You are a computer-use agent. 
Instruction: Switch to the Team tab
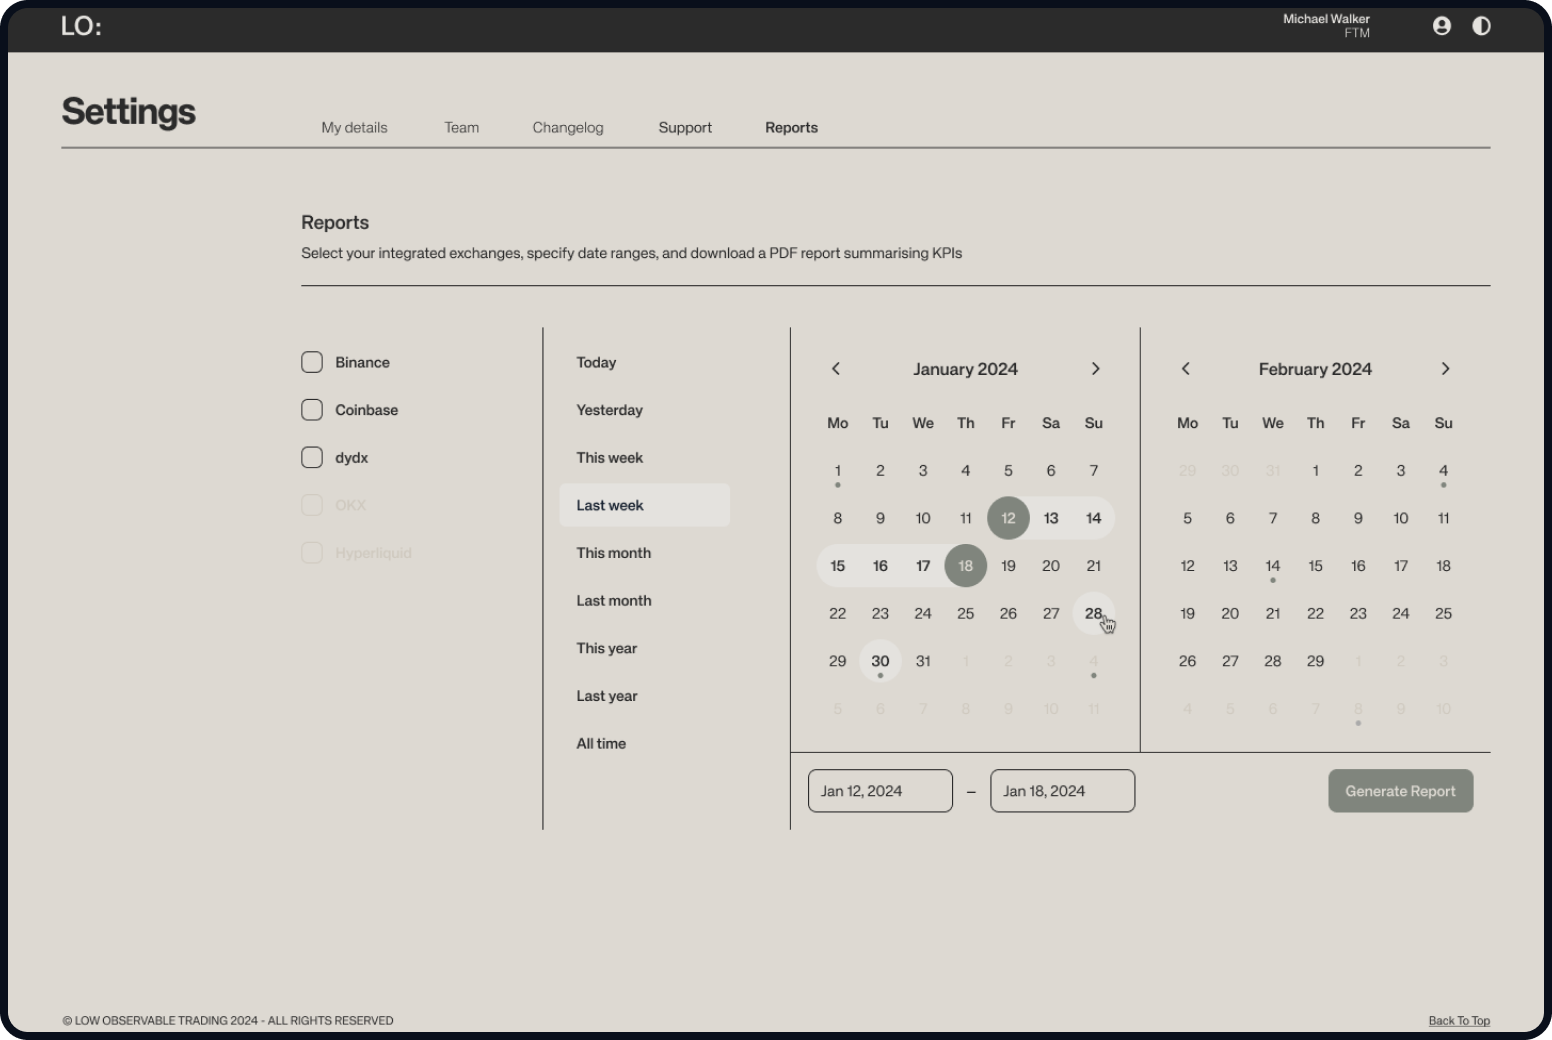[462, 128]
